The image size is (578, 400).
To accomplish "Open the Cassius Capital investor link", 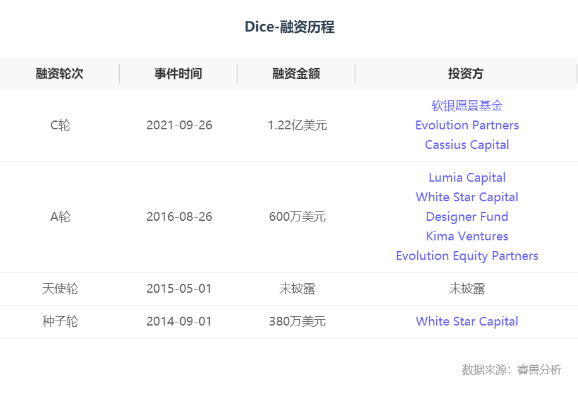I will click(x=467, y=145).
